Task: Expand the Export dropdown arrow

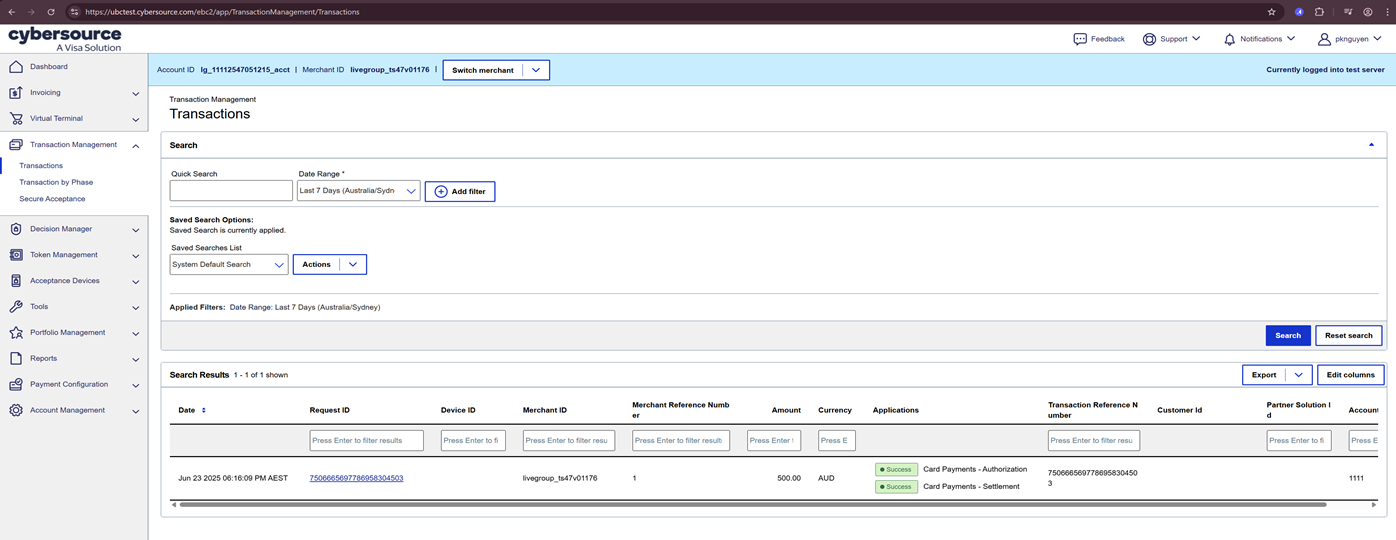Action: tap(1298, 375)
